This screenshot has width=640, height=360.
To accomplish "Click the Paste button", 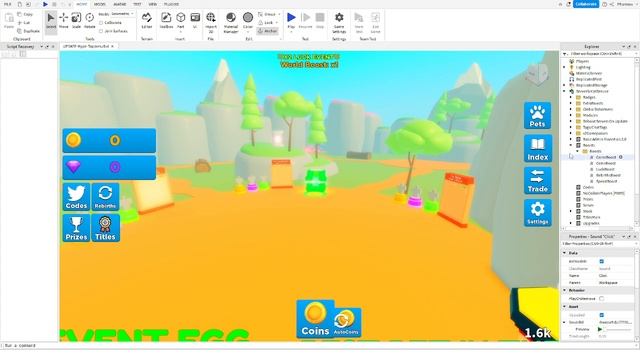I will pos(9,21).
